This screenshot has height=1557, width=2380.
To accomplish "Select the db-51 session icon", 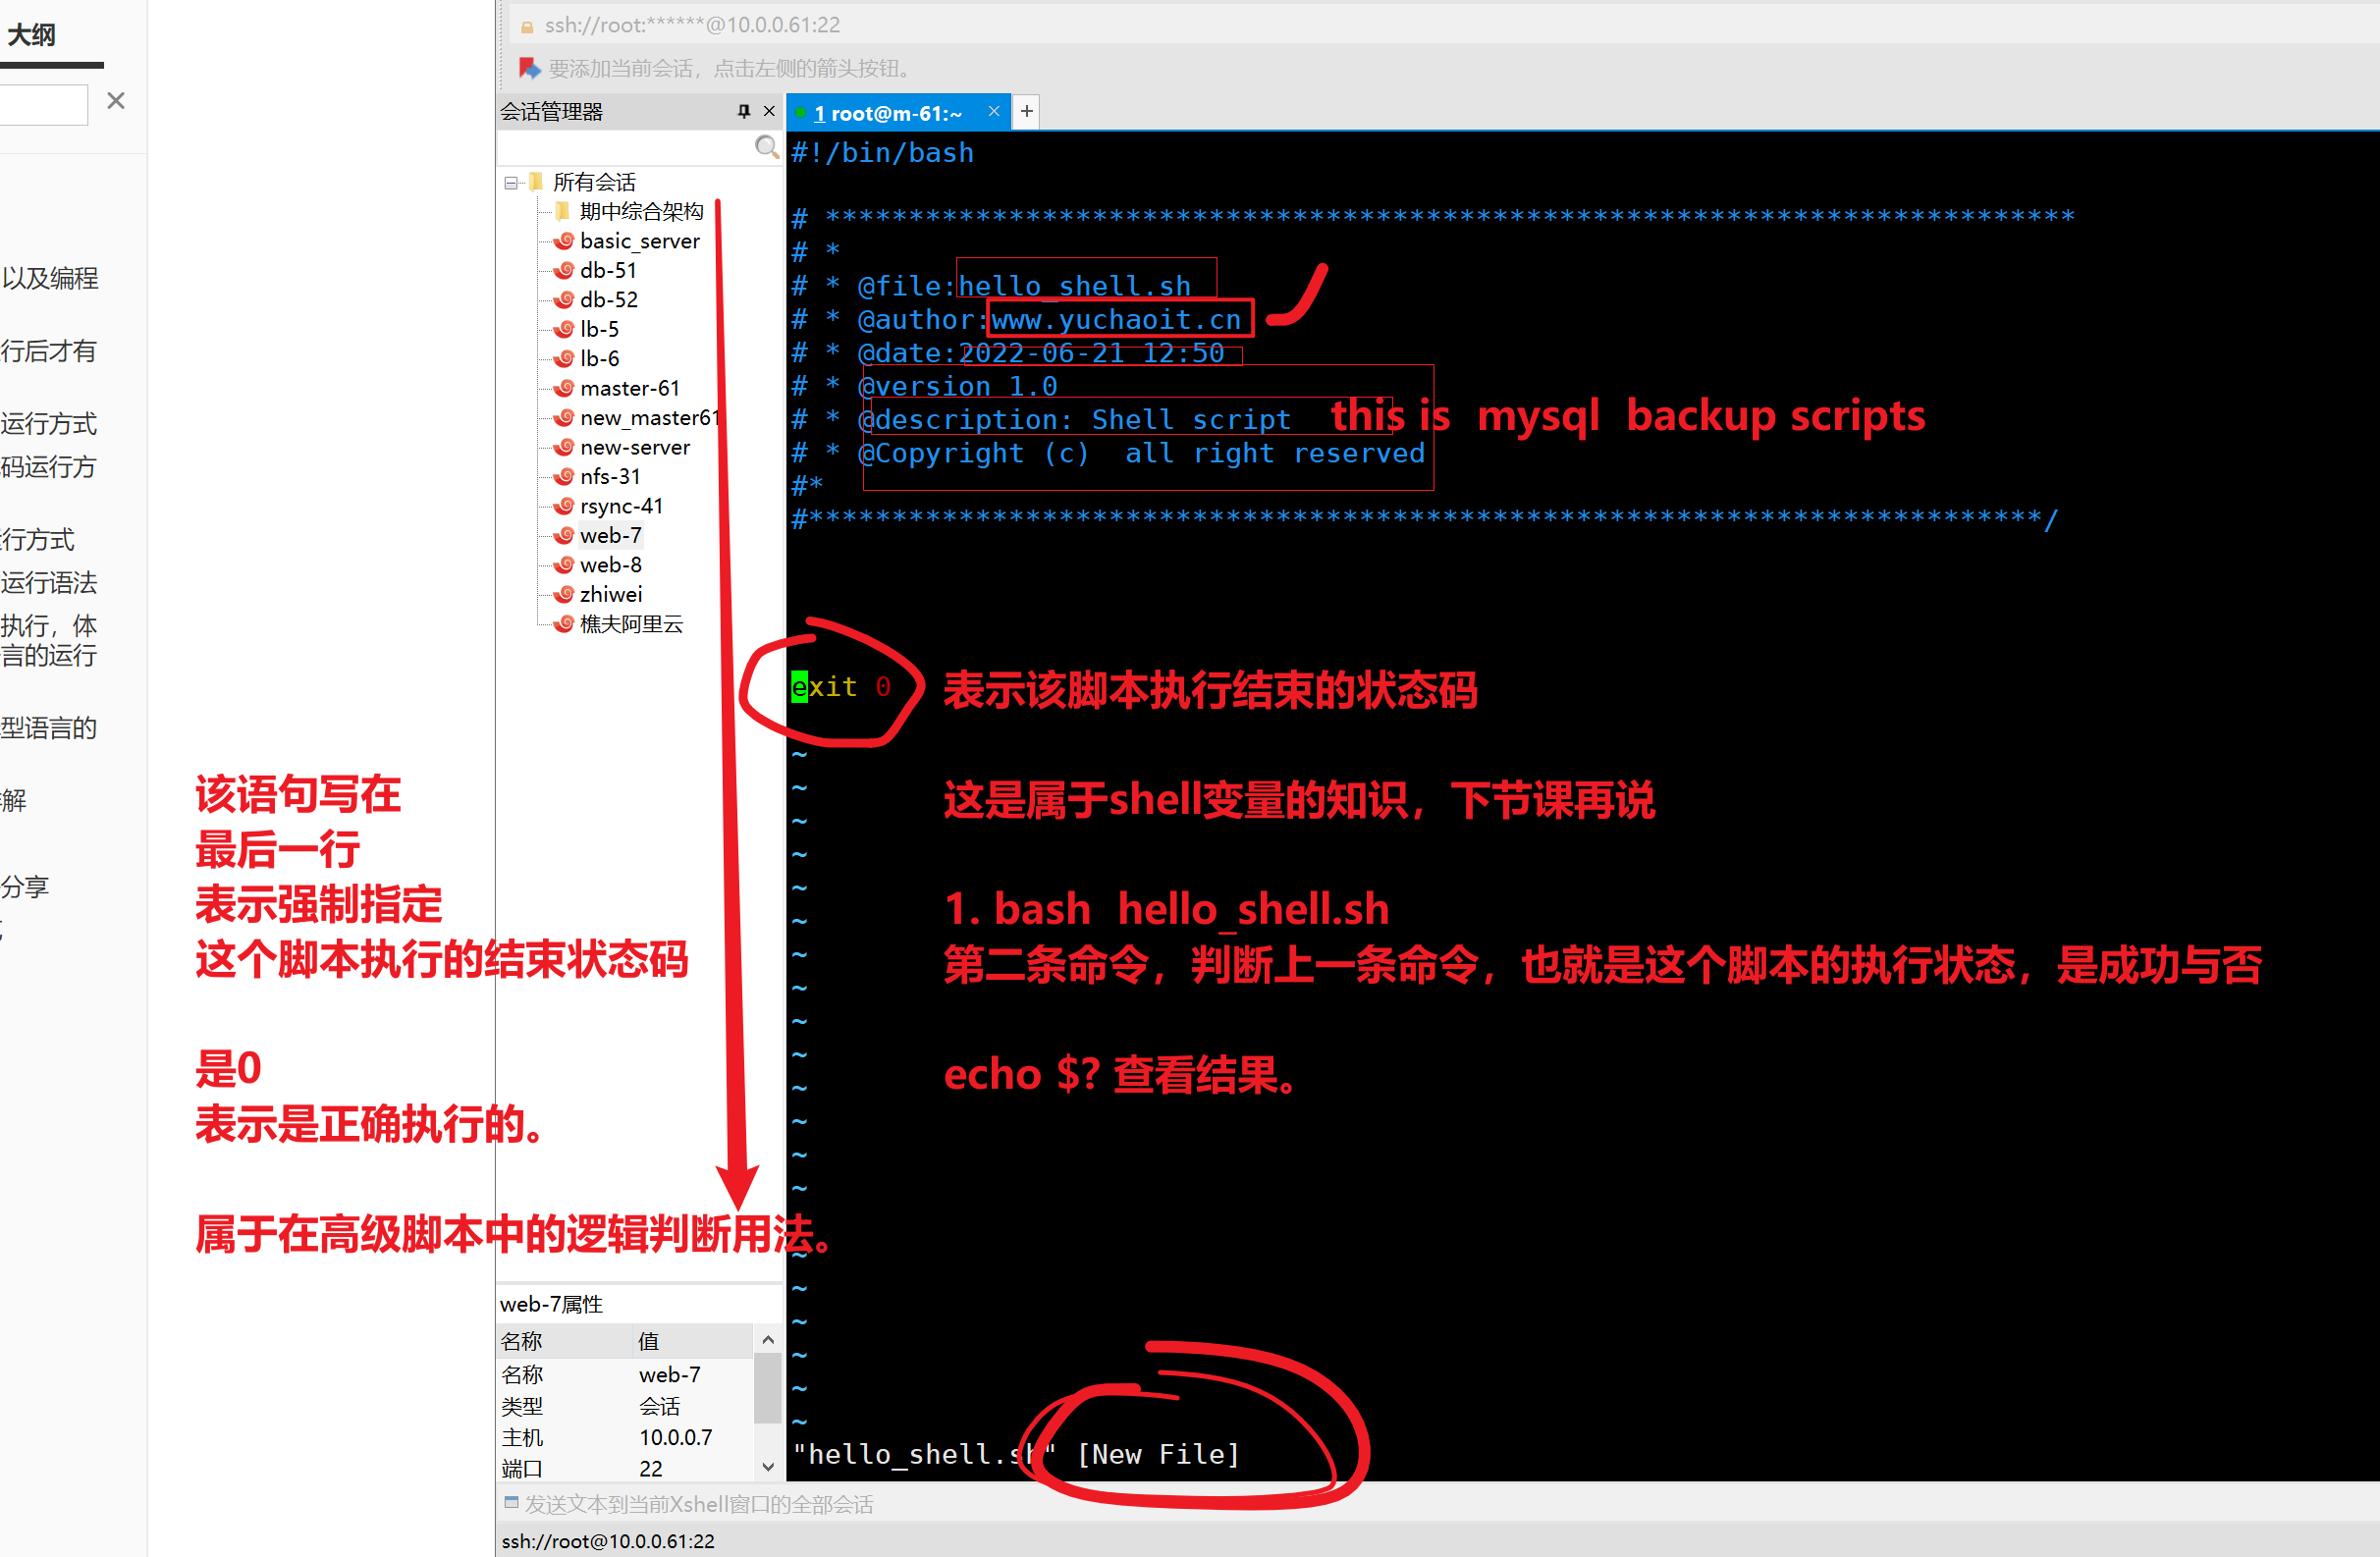I will (564, 270).
